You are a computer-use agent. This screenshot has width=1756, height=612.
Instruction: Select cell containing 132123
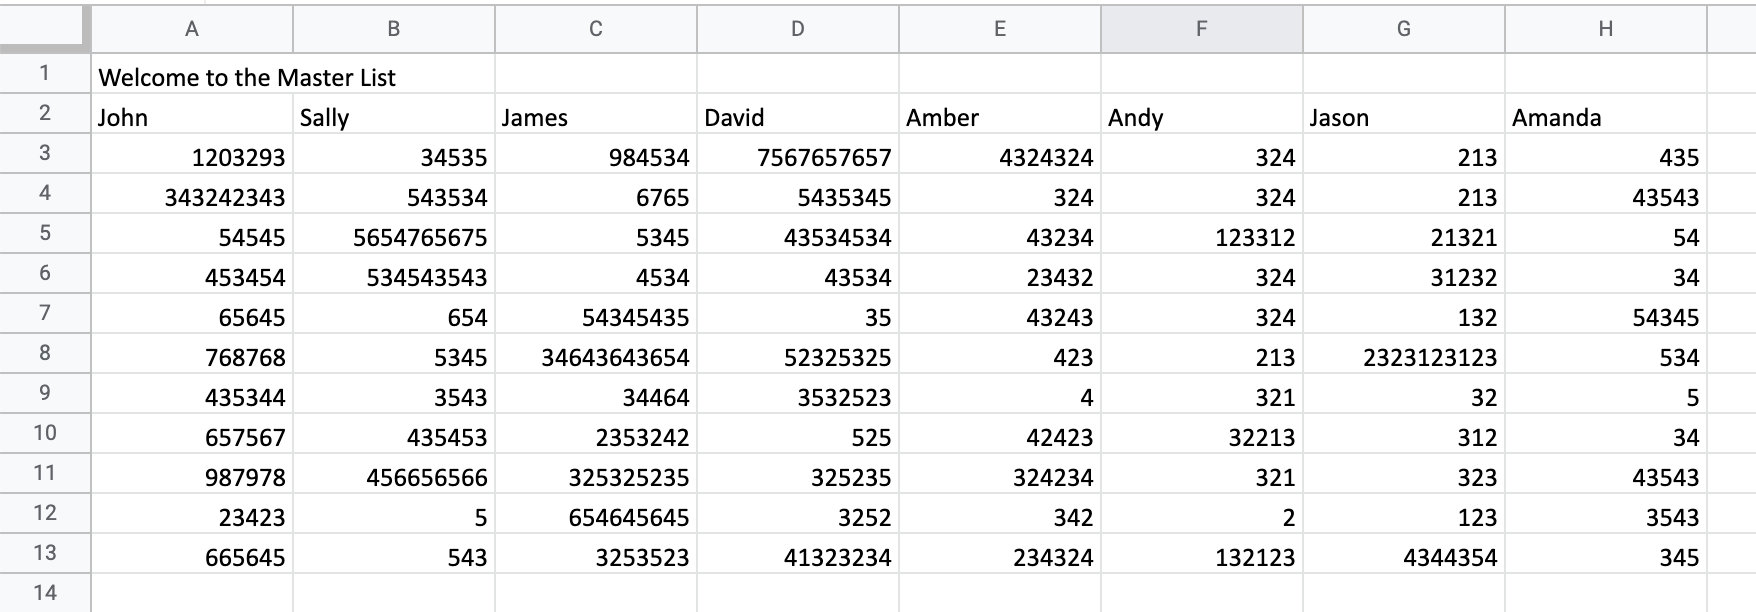1202,554
